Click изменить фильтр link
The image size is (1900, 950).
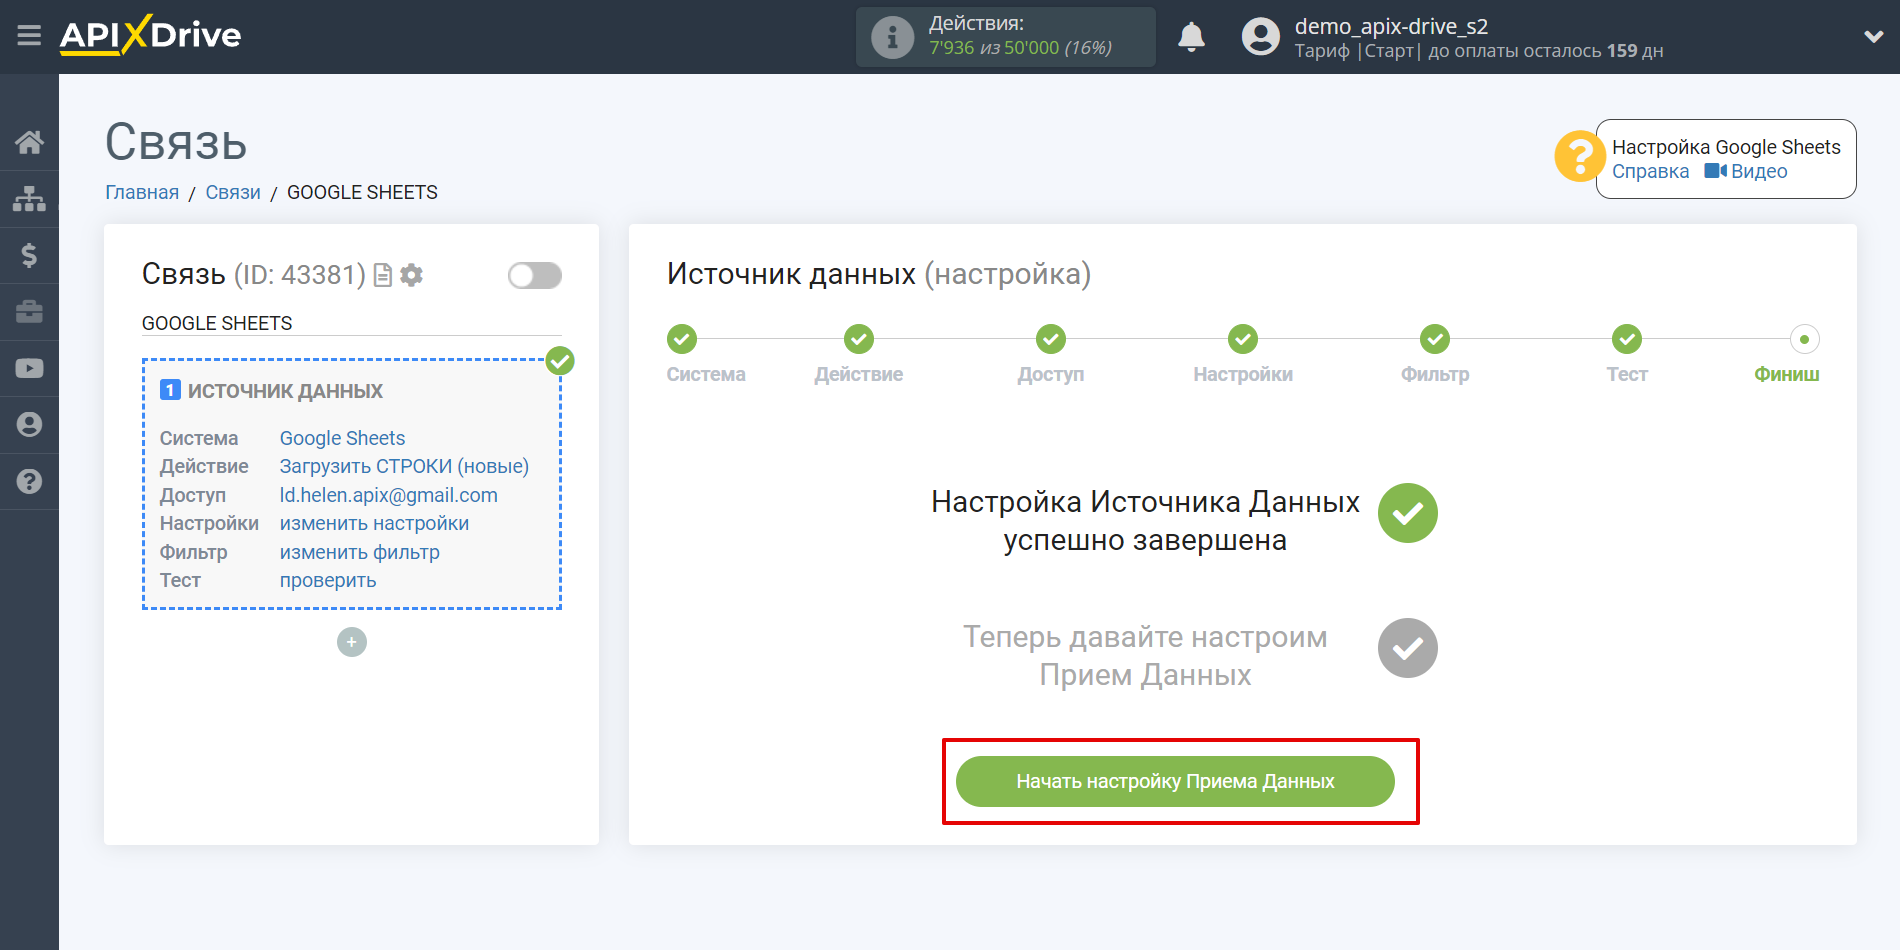[359, 552]
